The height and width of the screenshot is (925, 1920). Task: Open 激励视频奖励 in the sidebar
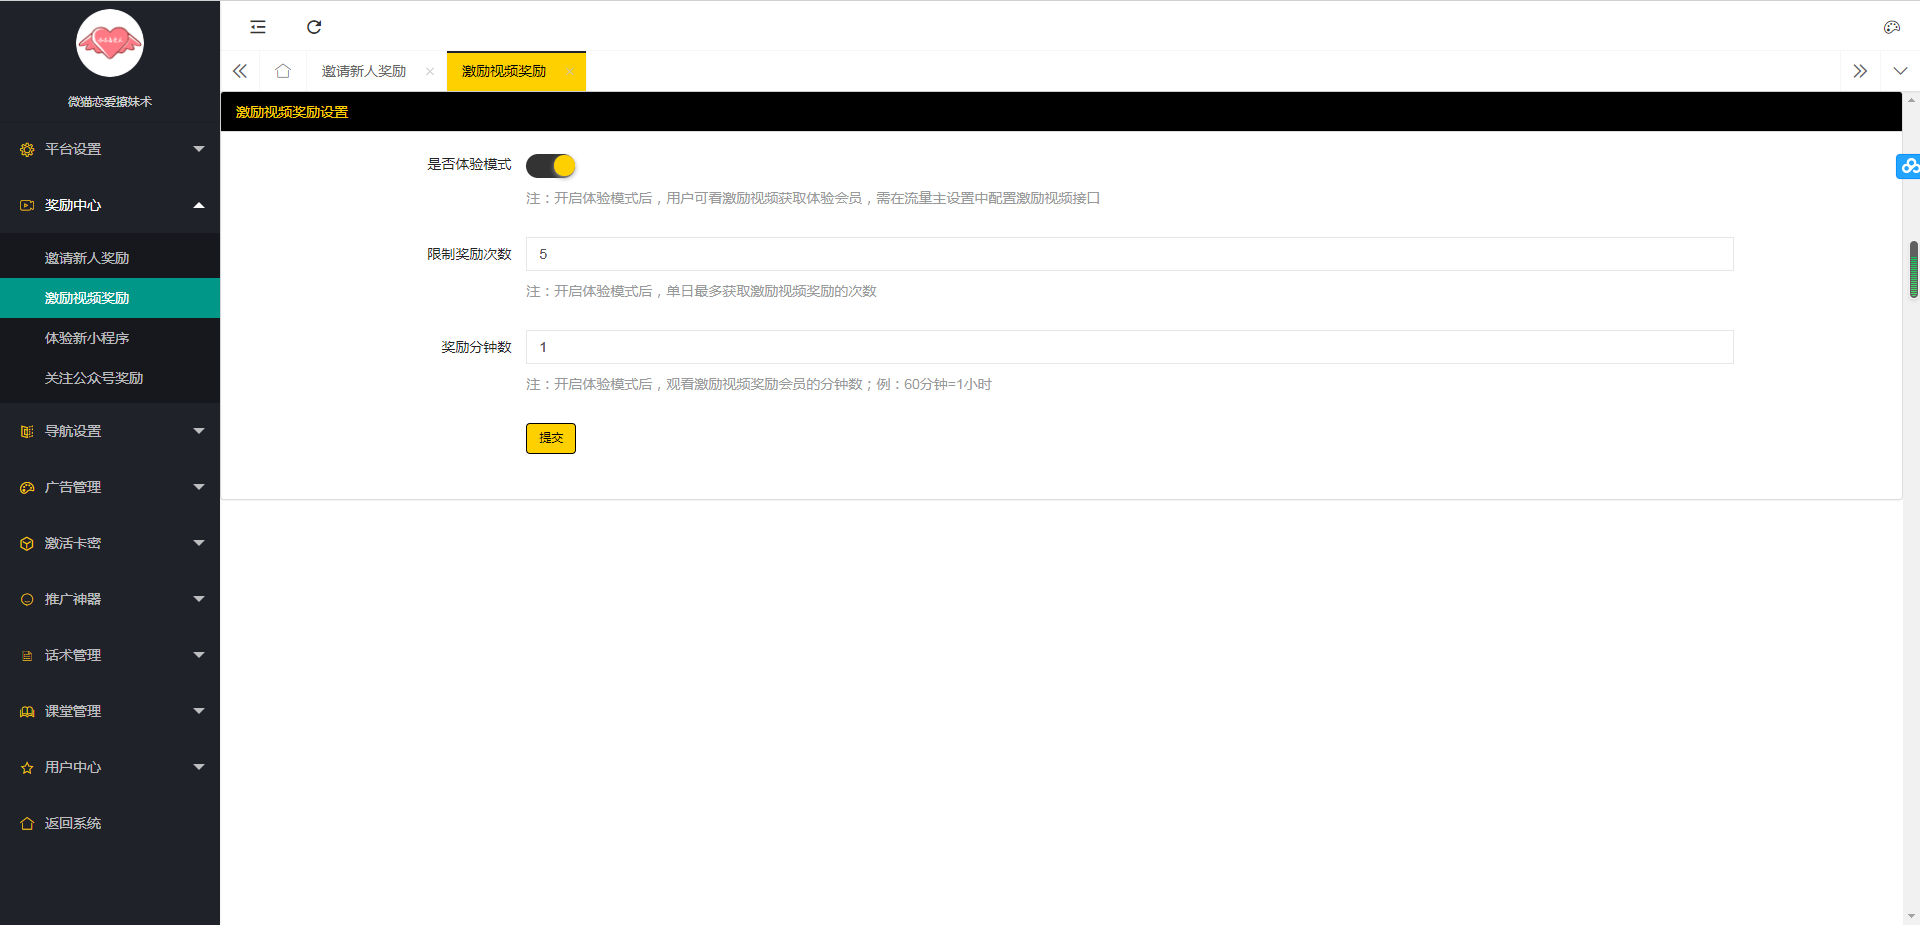tap(110, 298)
